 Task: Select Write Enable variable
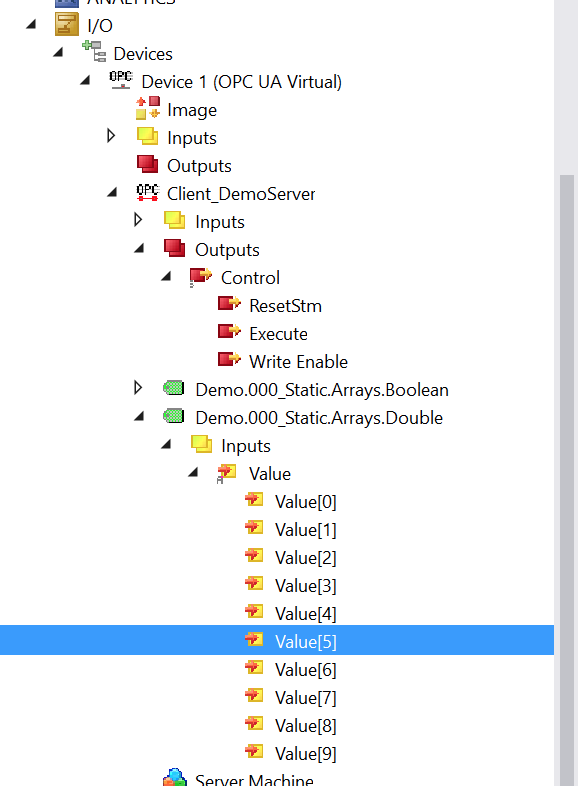coord(298,362)
